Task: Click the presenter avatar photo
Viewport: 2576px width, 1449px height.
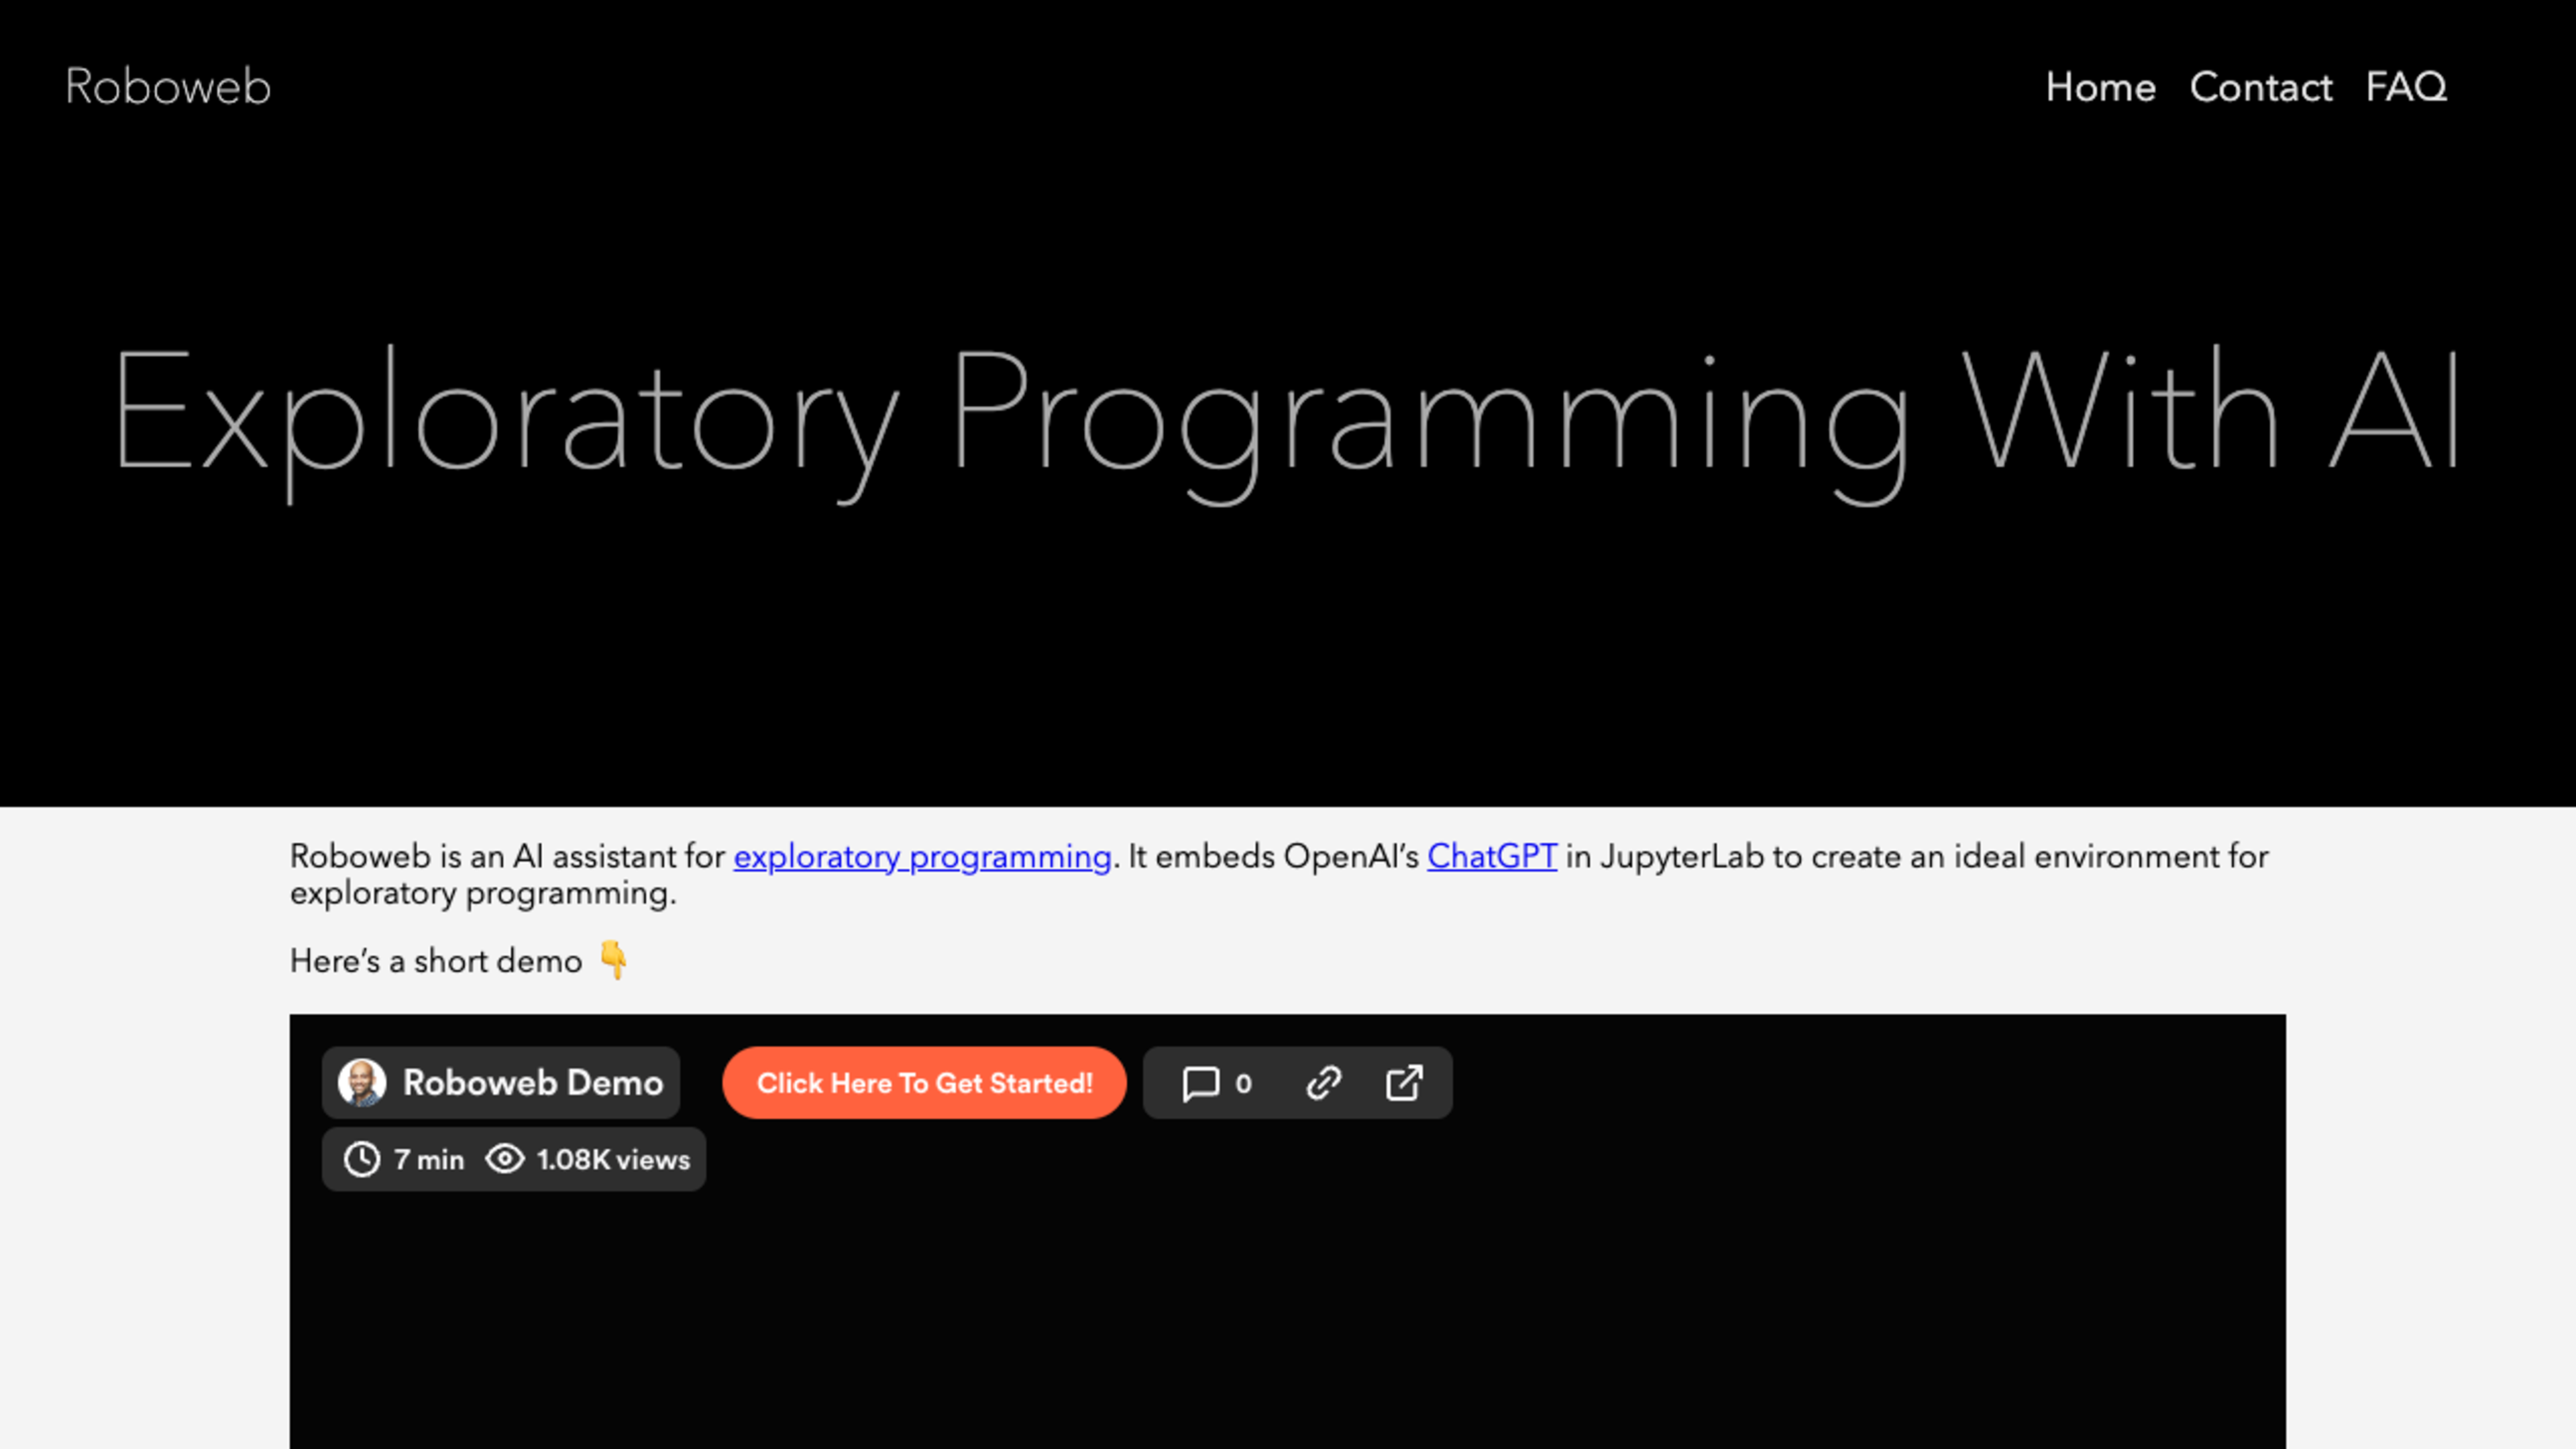Action: click(362, 1083)
